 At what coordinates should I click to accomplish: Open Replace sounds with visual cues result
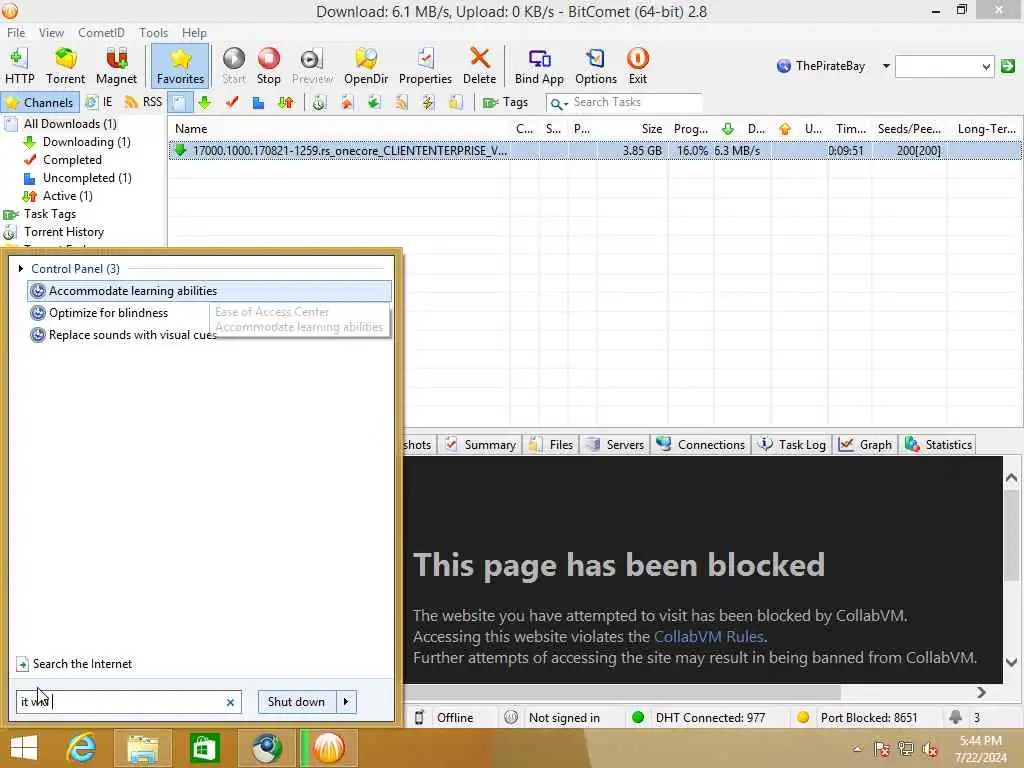coord(123,335)
